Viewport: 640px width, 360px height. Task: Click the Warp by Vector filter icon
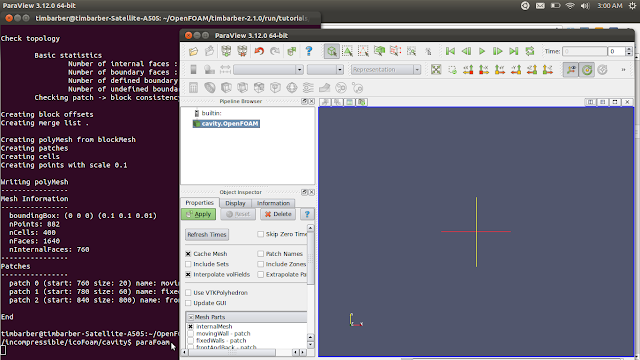[x=324, y=88]
